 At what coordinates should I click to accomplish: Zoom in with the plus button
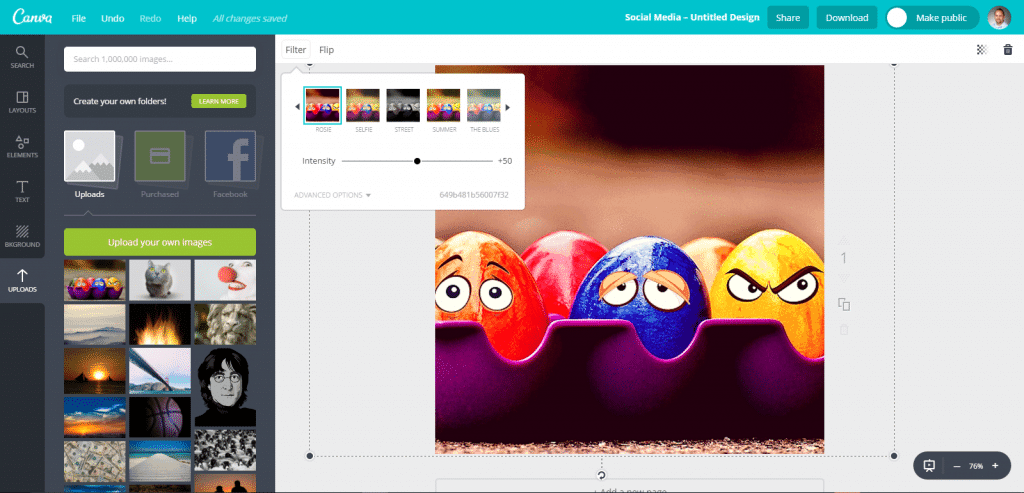[995, 466]
